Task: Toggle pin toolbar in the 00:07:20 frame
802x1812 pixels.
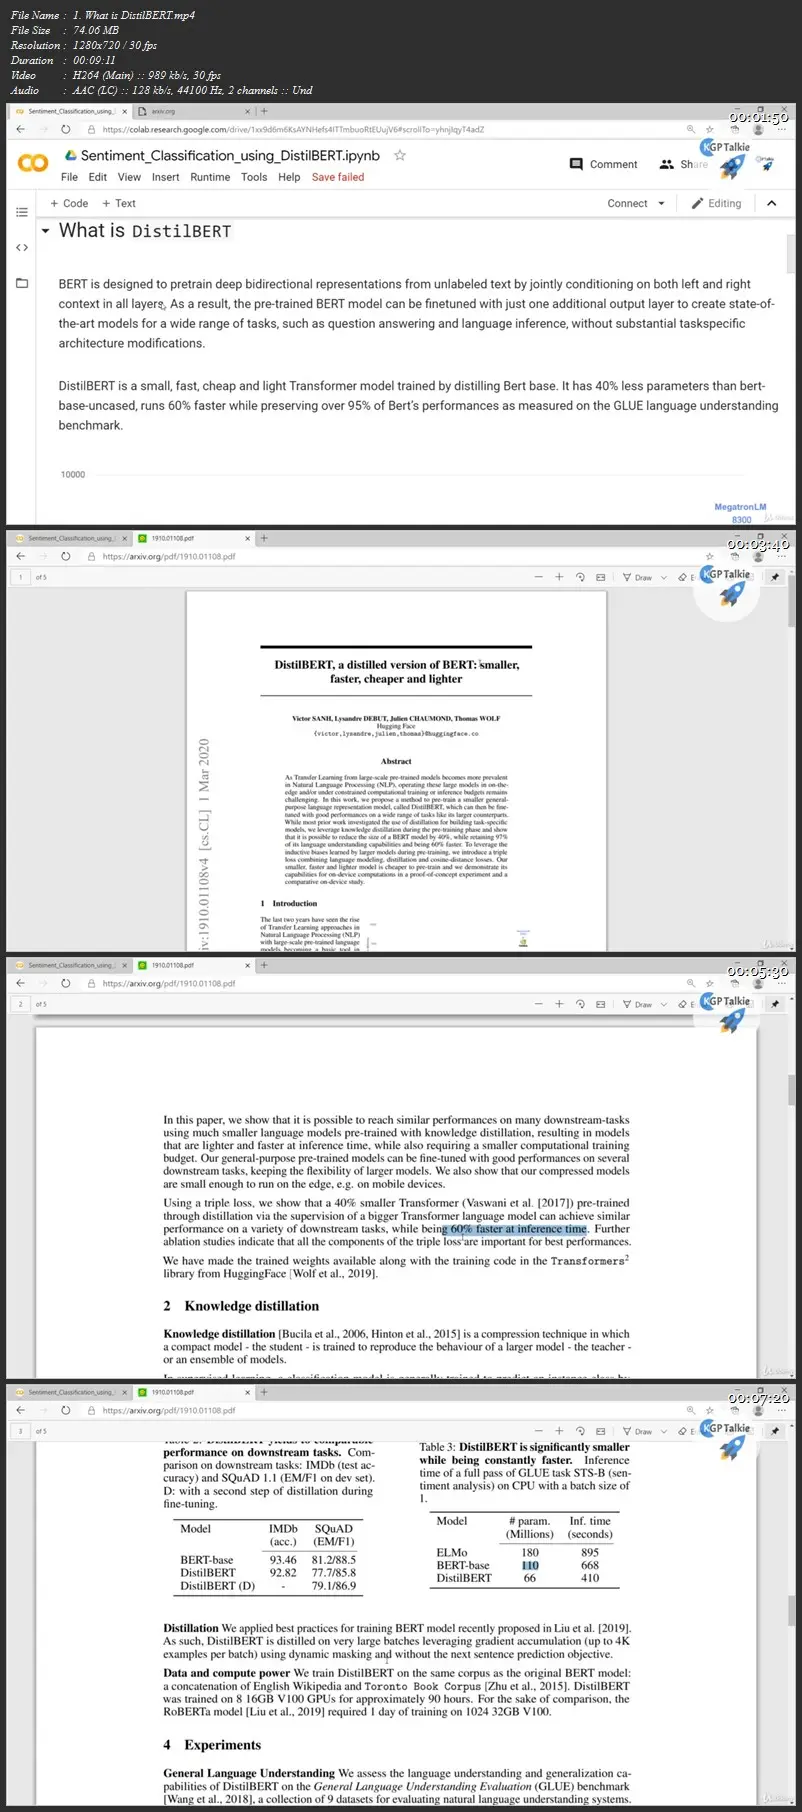Action: 774,1431
